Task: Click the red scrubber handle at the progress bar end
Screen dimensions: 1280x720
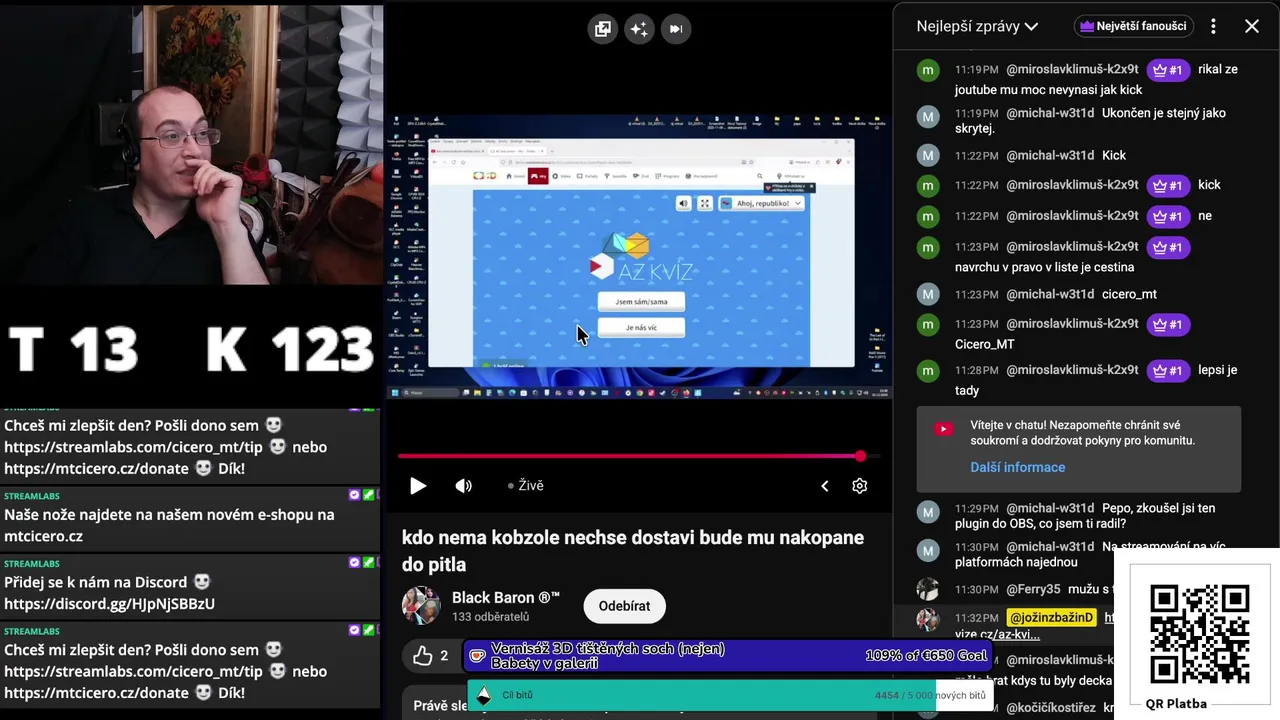Action: pos(860,456)
